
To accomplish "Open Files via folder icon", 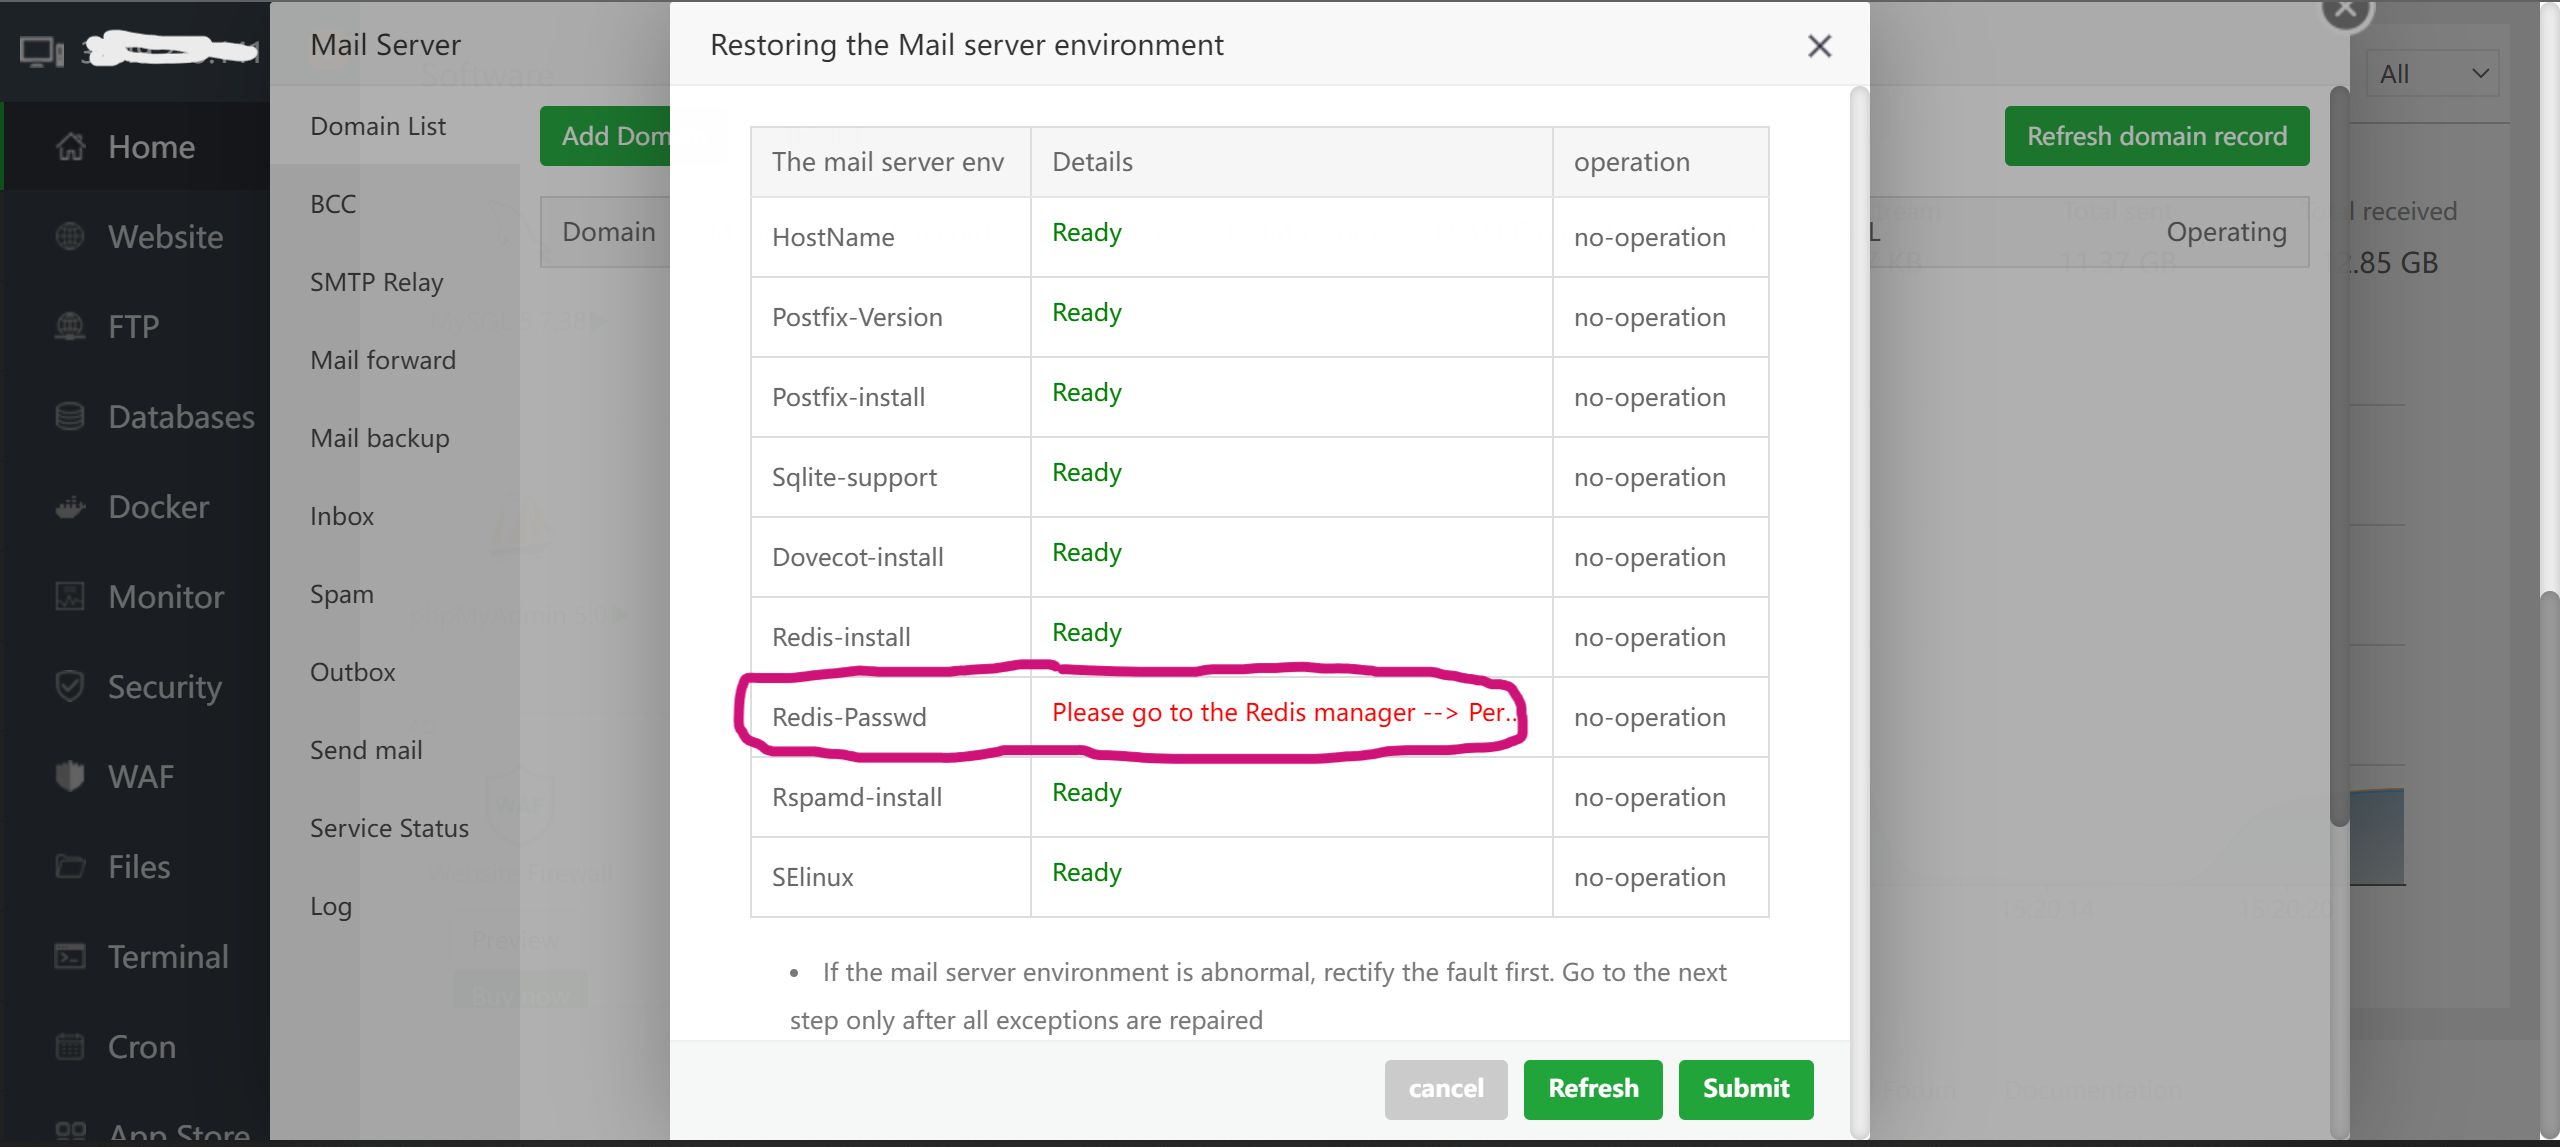I will [70, 867].
